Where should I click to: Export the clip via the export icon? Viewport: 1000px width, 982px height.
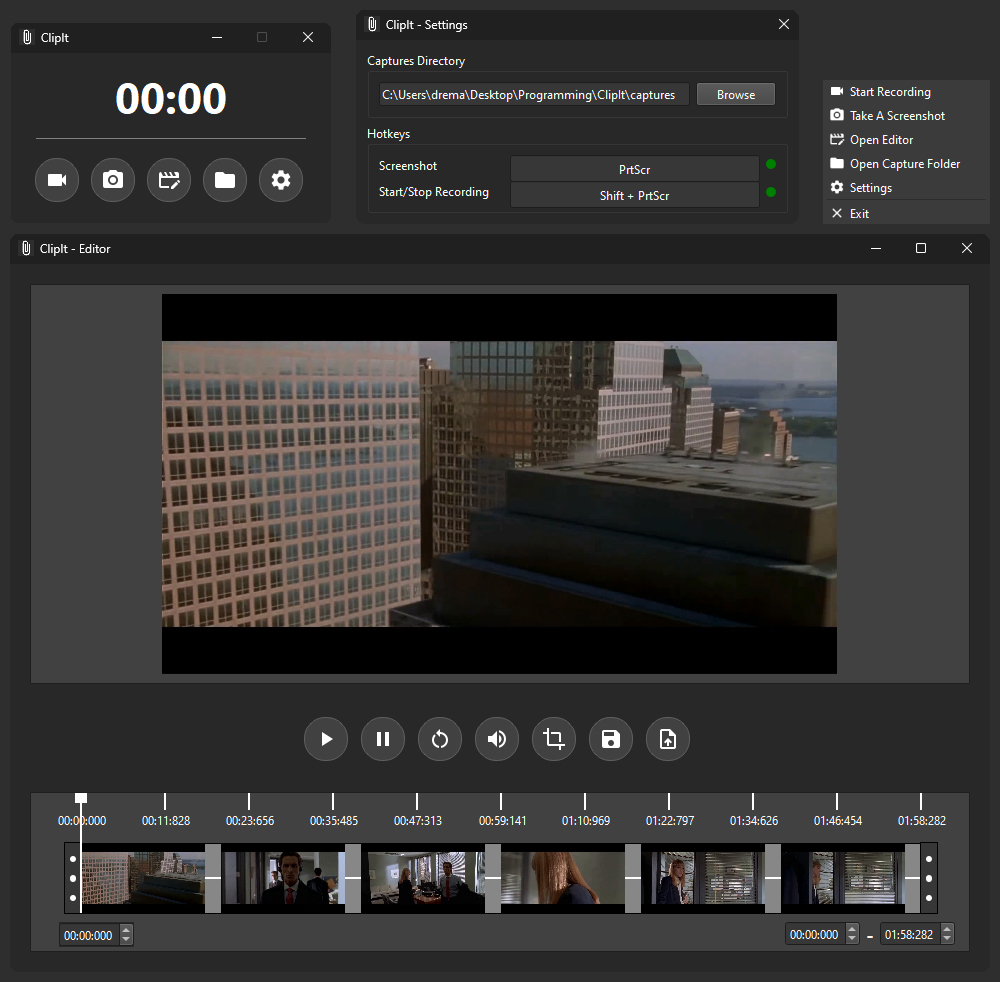(x=668, y=739)
